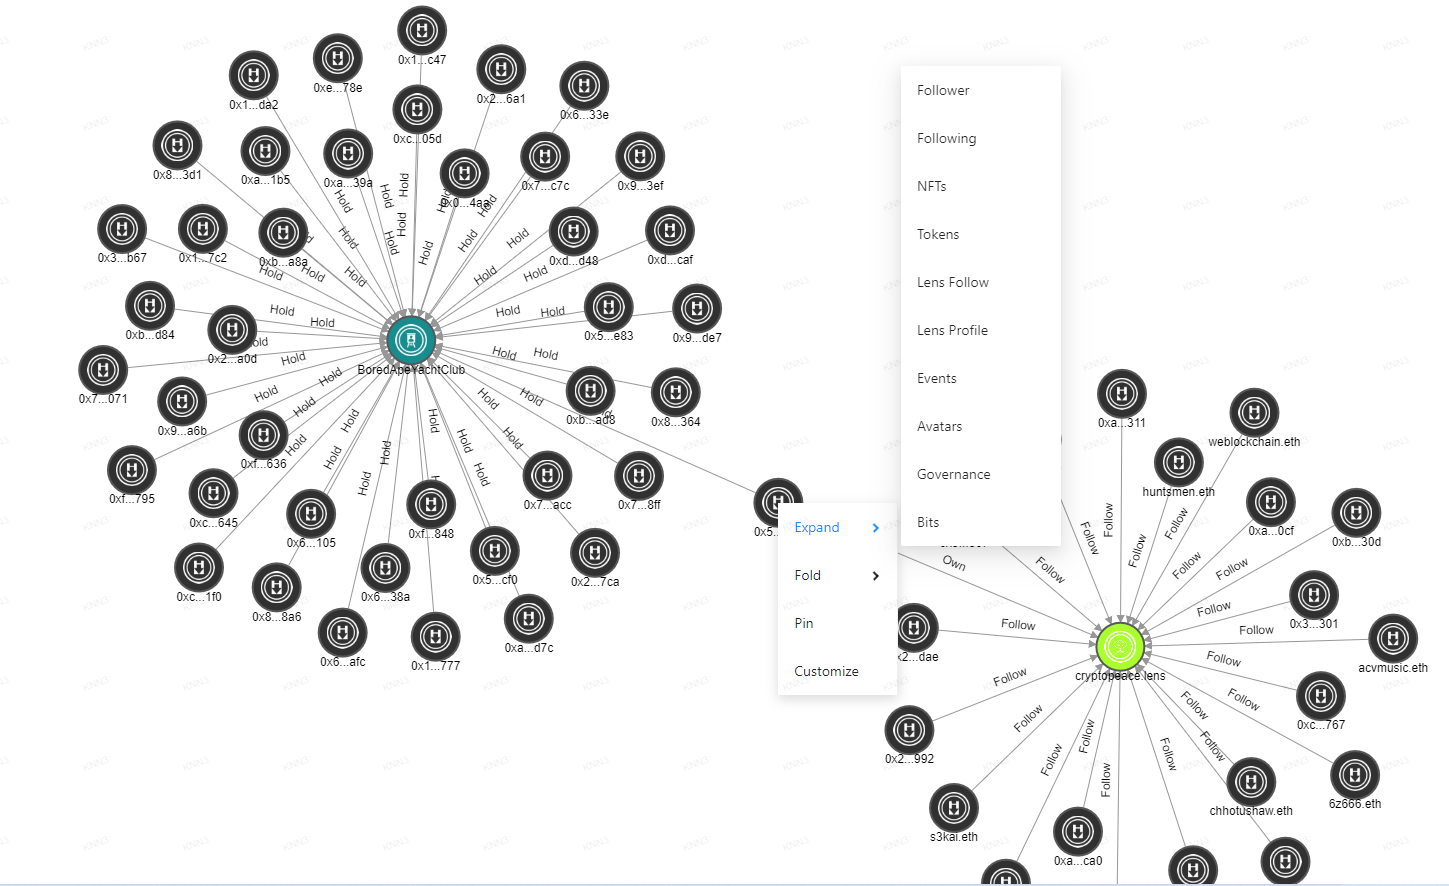Image resolution: width=1449 pixels, height=886 pixels.
Task: Select Avatars in the expand submenu
Action: (x=980, y=426)
